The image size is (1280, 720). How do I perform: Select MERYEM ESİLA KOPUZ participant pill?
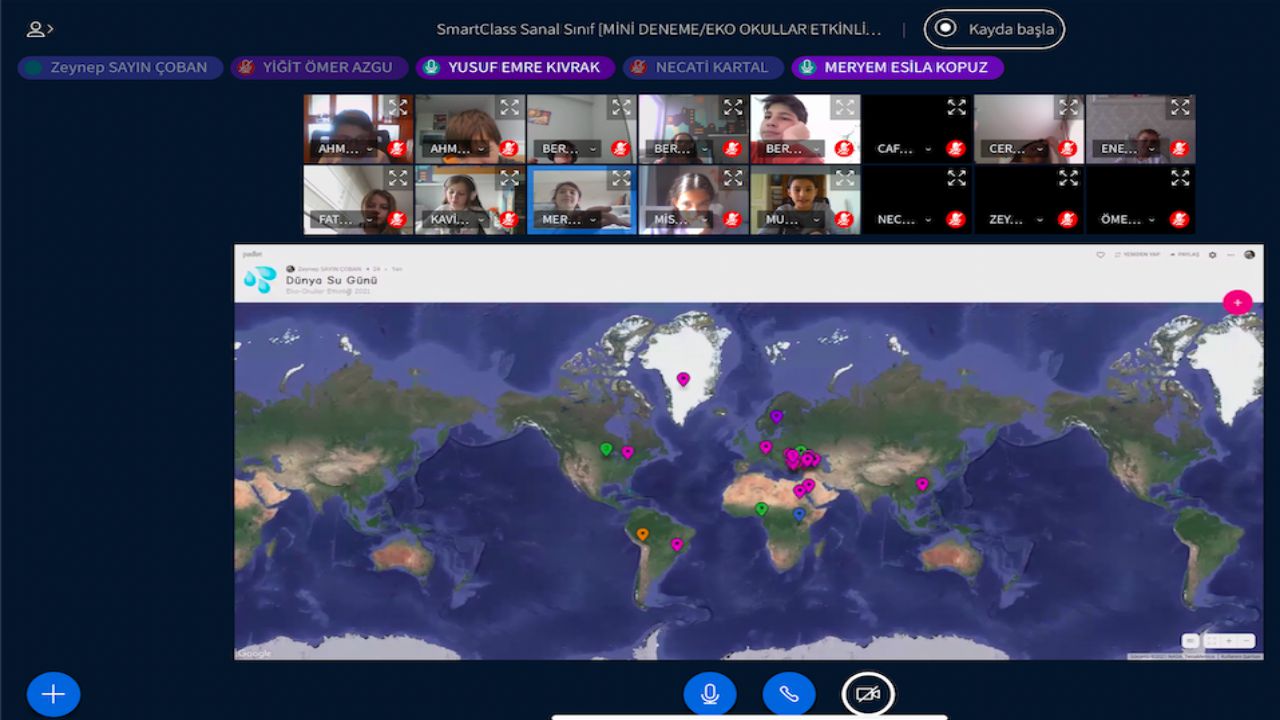[x=897, y=67]
